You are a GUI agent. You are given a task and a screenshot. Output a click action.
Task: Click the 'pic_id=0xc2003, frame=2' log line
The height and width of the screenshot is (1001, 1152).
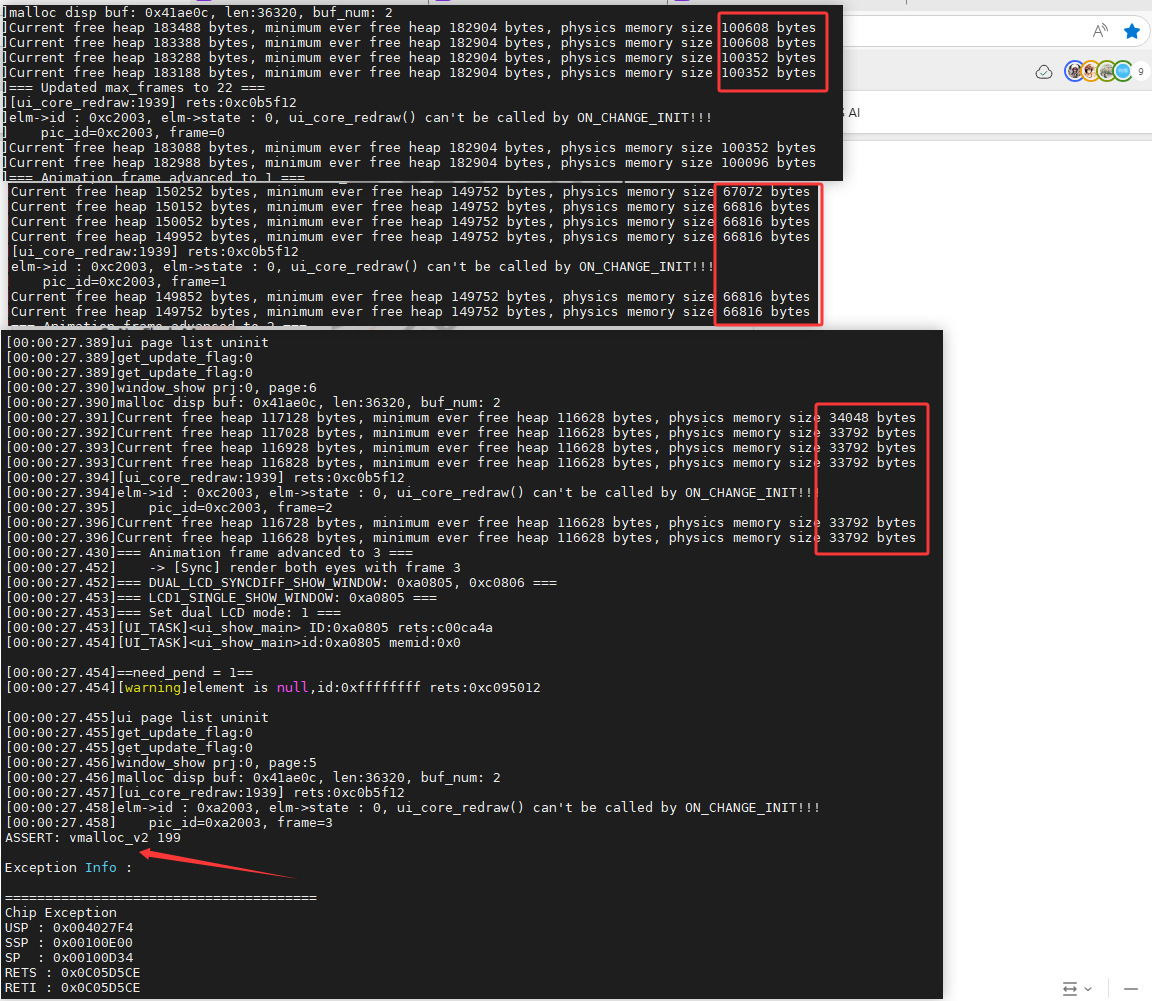click(170, 508)
